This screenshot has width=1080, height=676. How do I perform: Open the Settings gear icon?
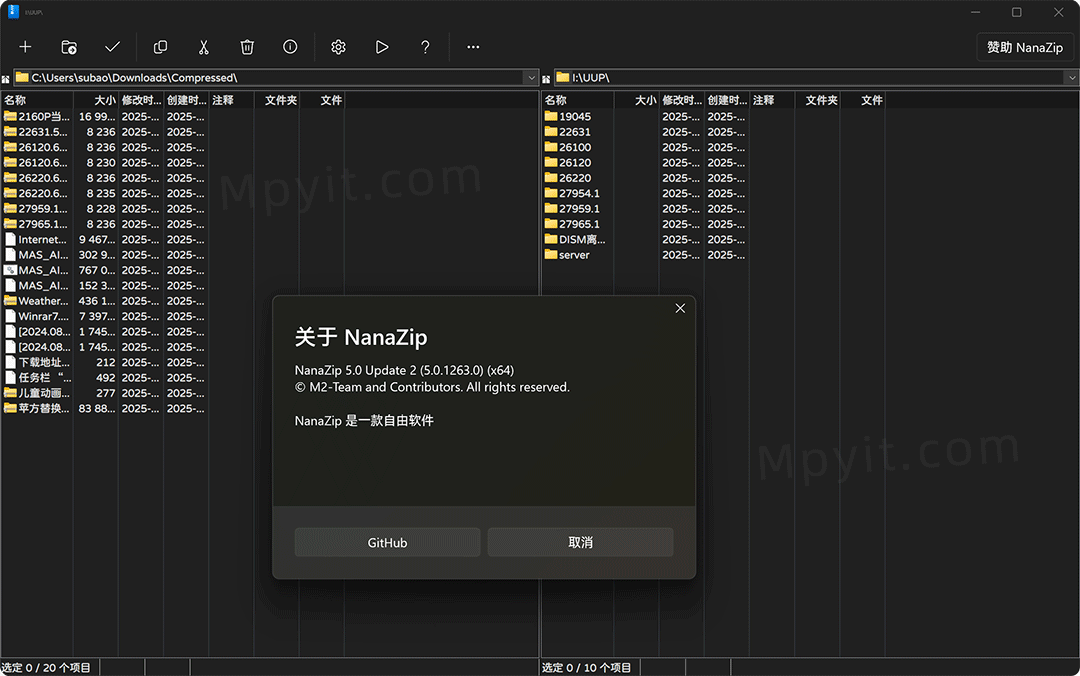(x=338, y=47)
